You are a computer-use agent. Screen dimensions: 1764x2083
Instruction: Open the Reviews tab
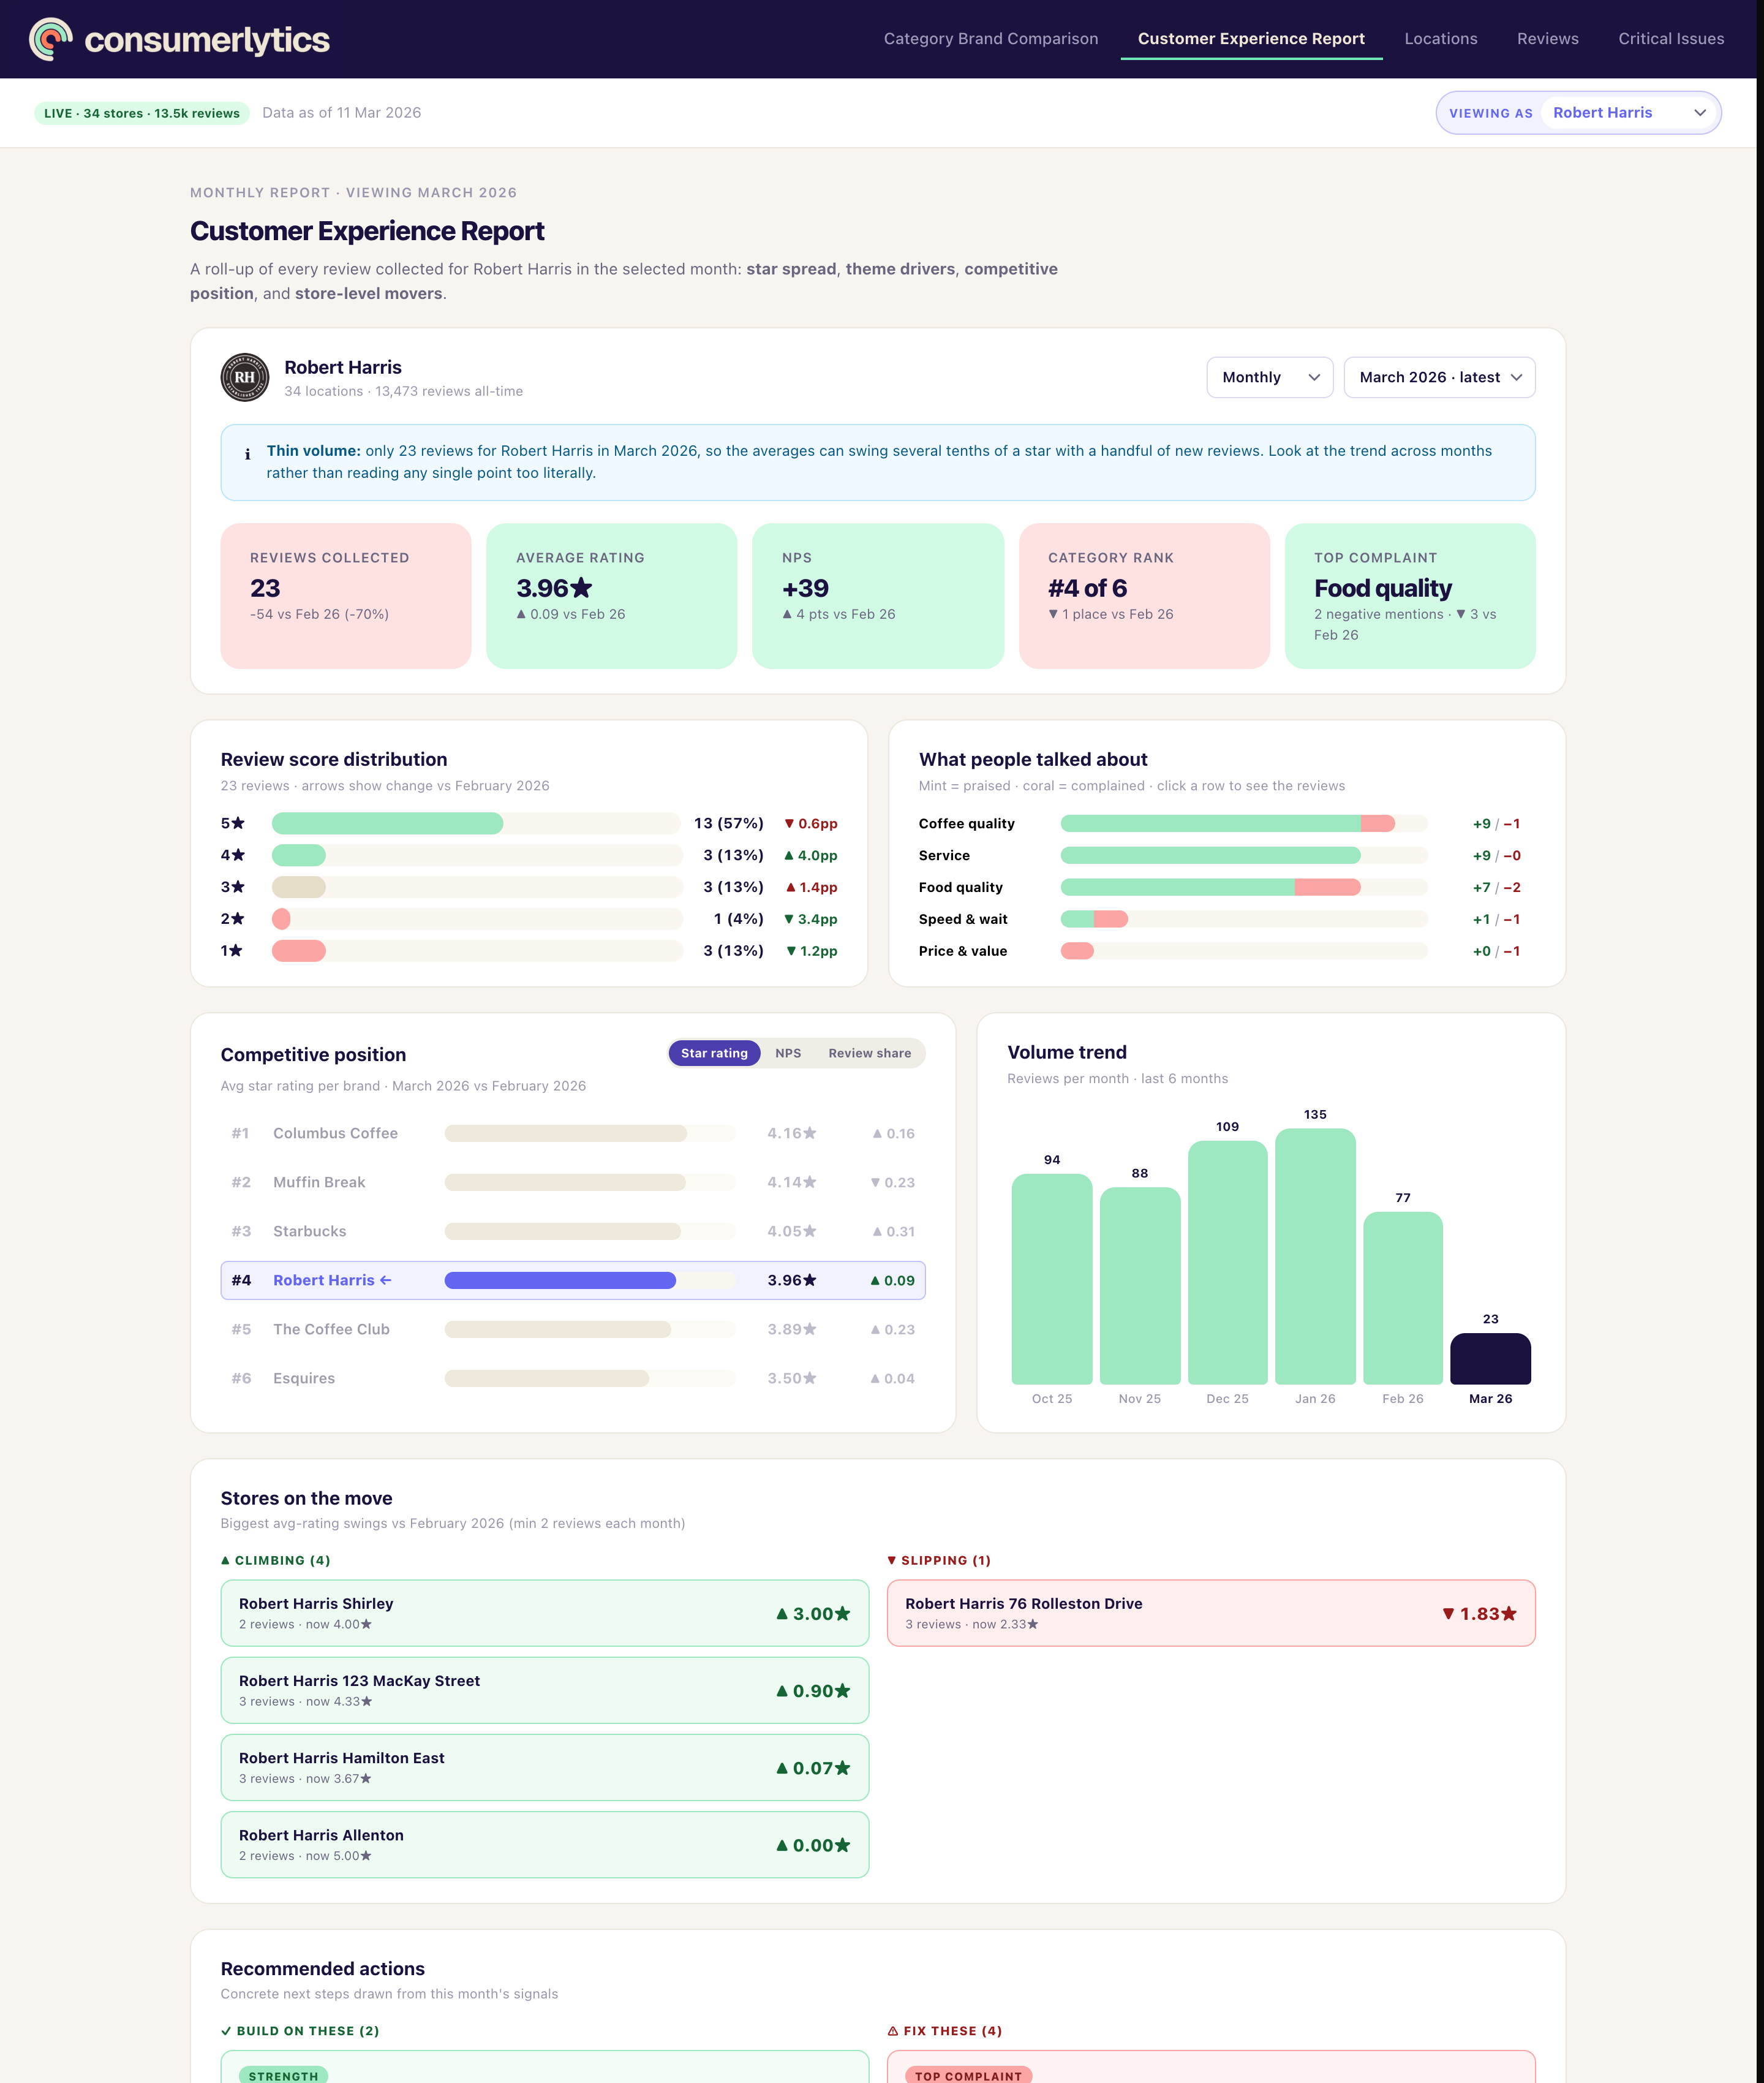pos(1547,39)
